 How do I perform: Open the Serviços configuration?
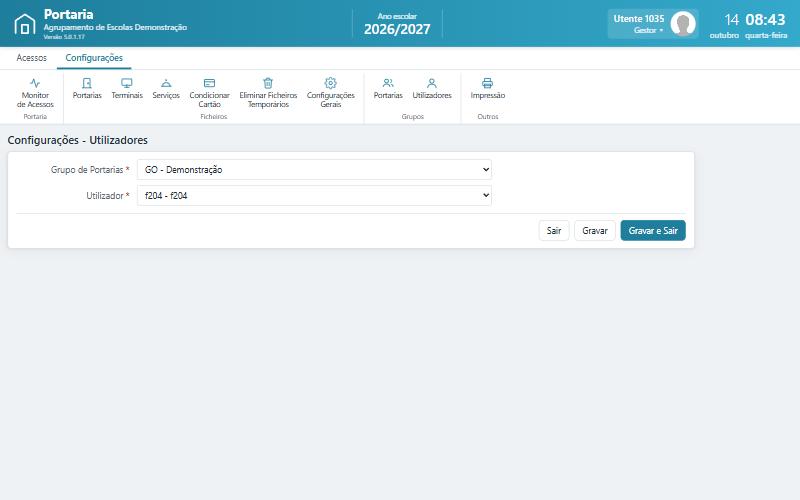(166, 89)
